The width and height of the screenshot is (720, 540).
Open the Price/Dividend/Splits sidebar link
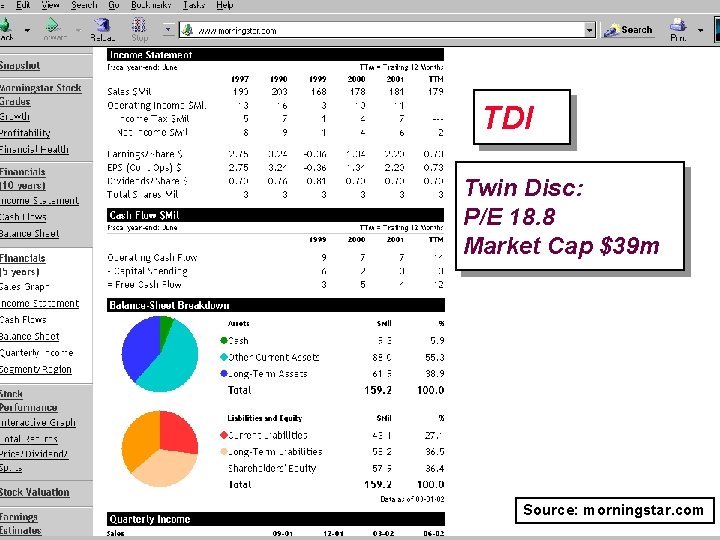[x=34, y=461]
